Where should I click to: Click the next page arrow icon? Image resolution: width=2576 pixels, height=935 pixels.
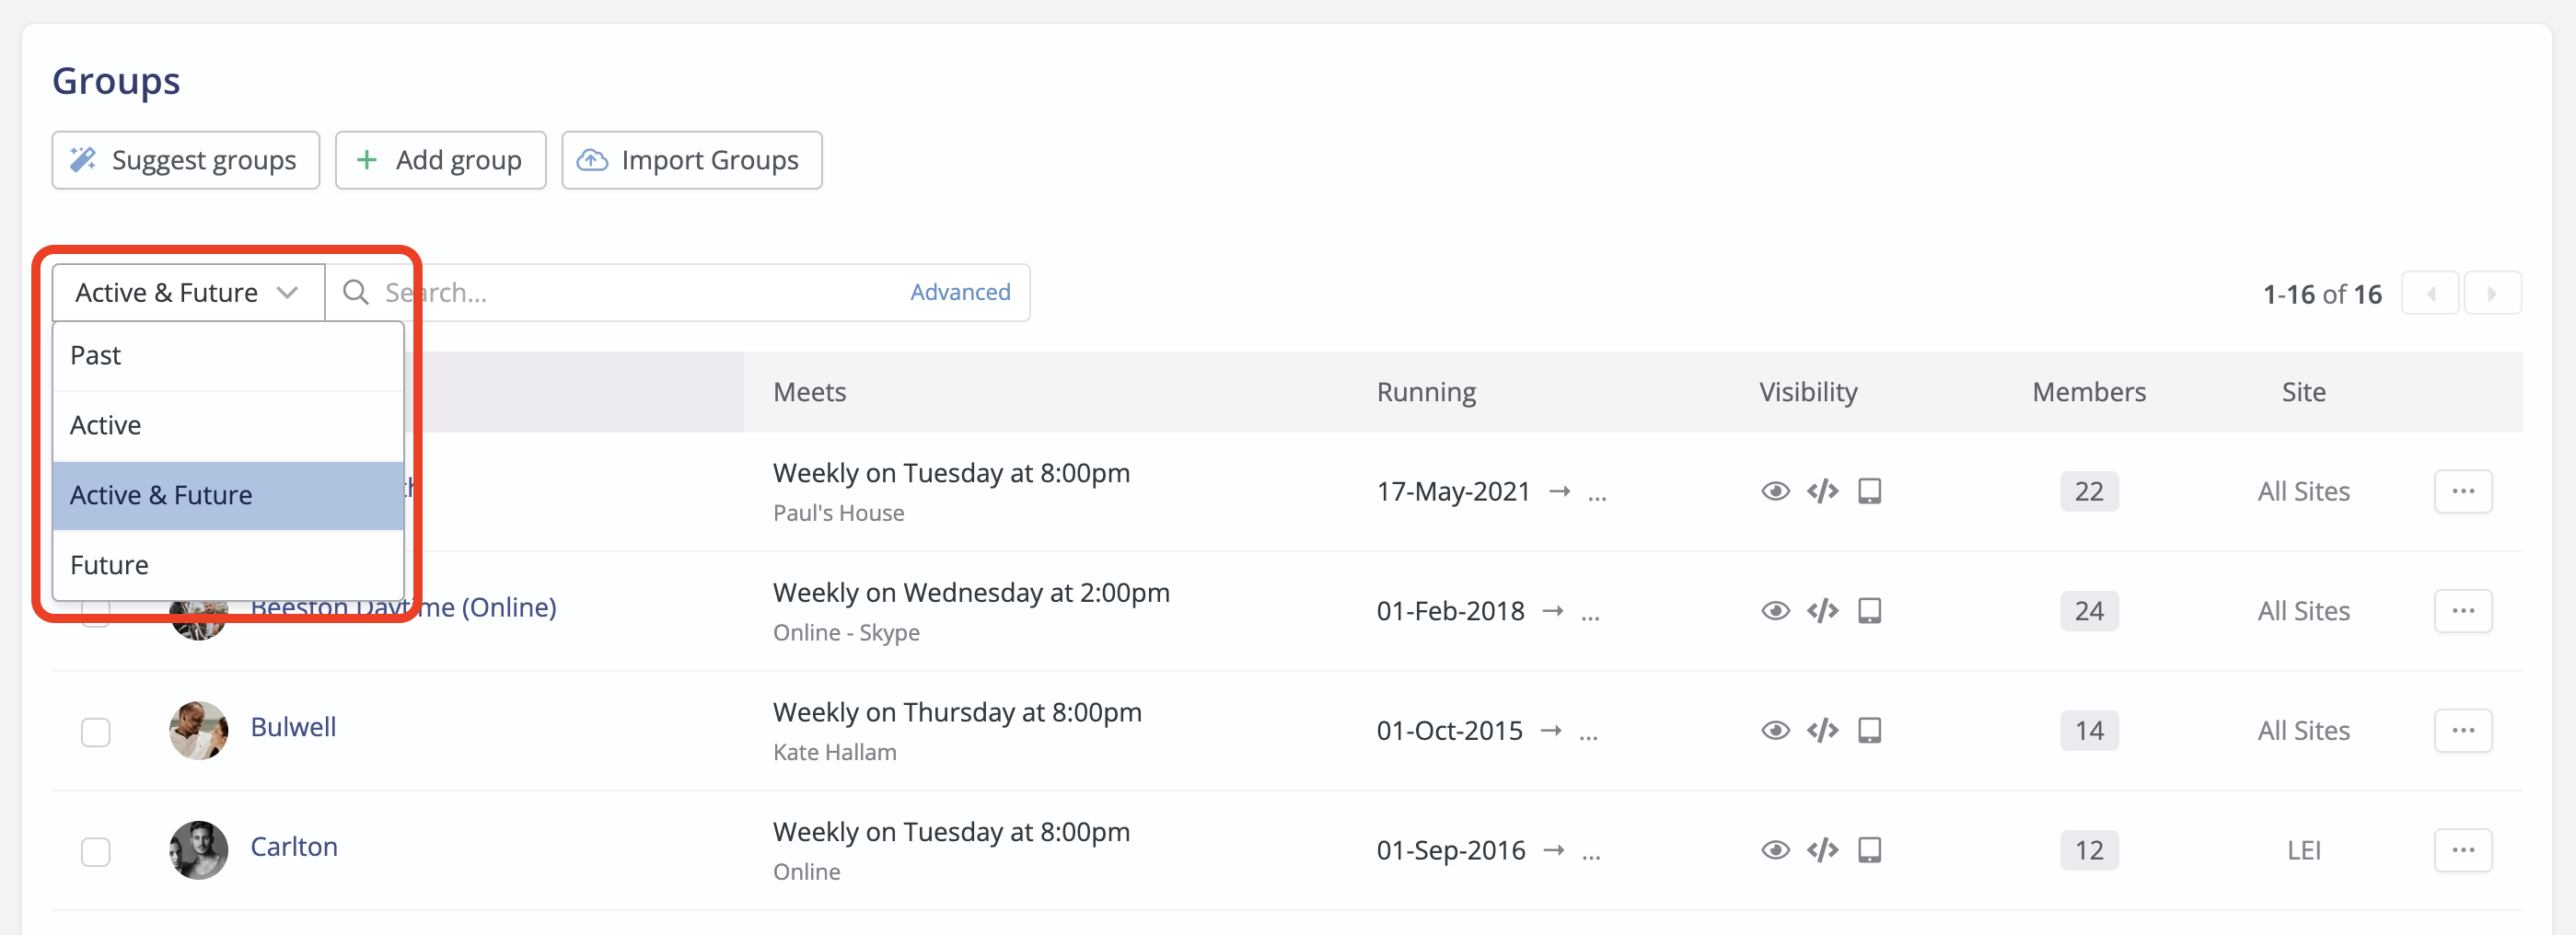coord(2493,293)
